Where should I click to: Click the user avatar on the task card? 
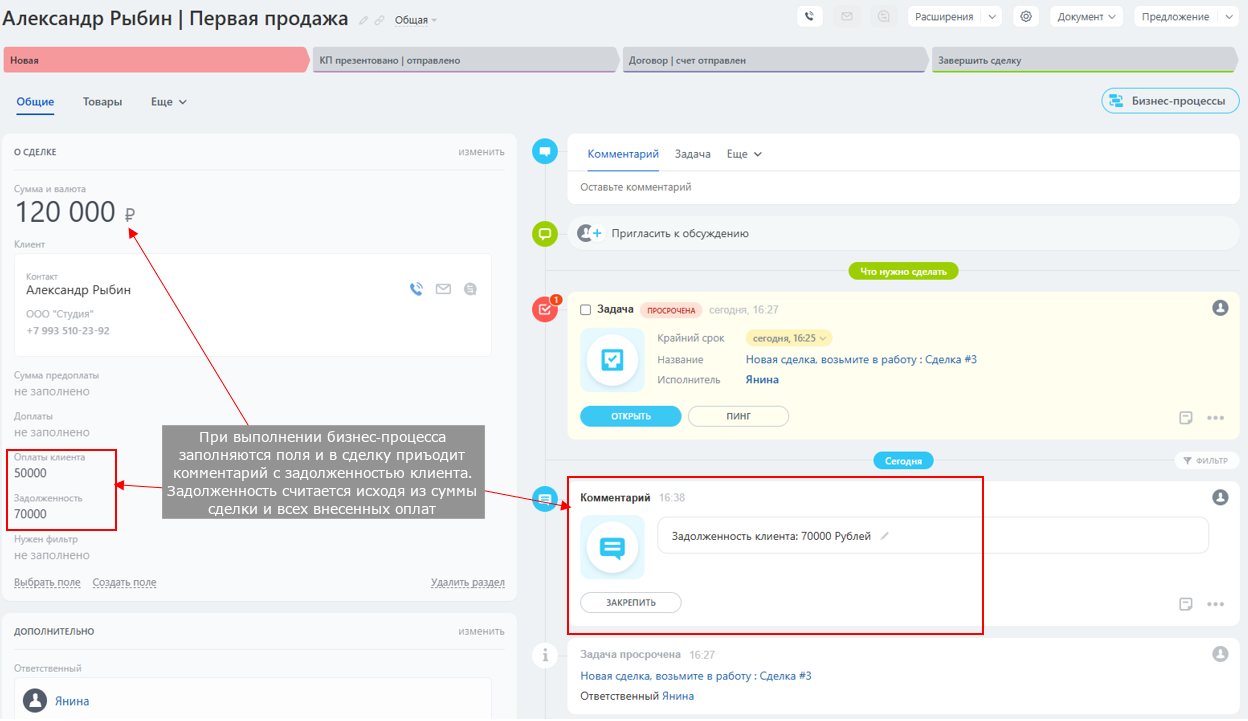[x=1220, y=308]
